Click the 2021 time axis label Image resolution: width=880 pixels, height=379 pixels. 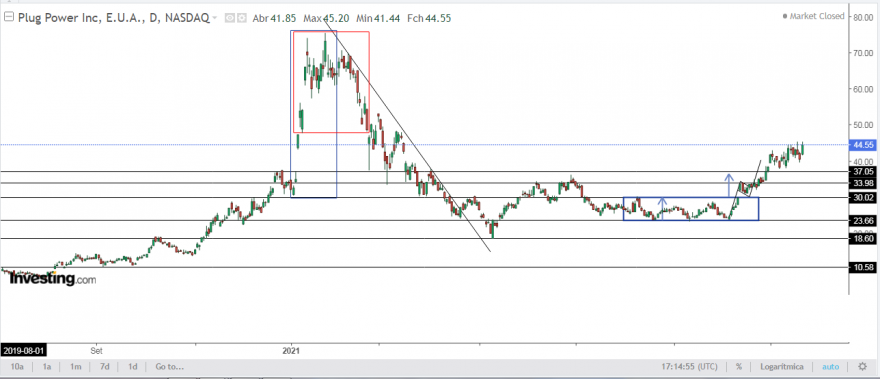tap(292, 350)
